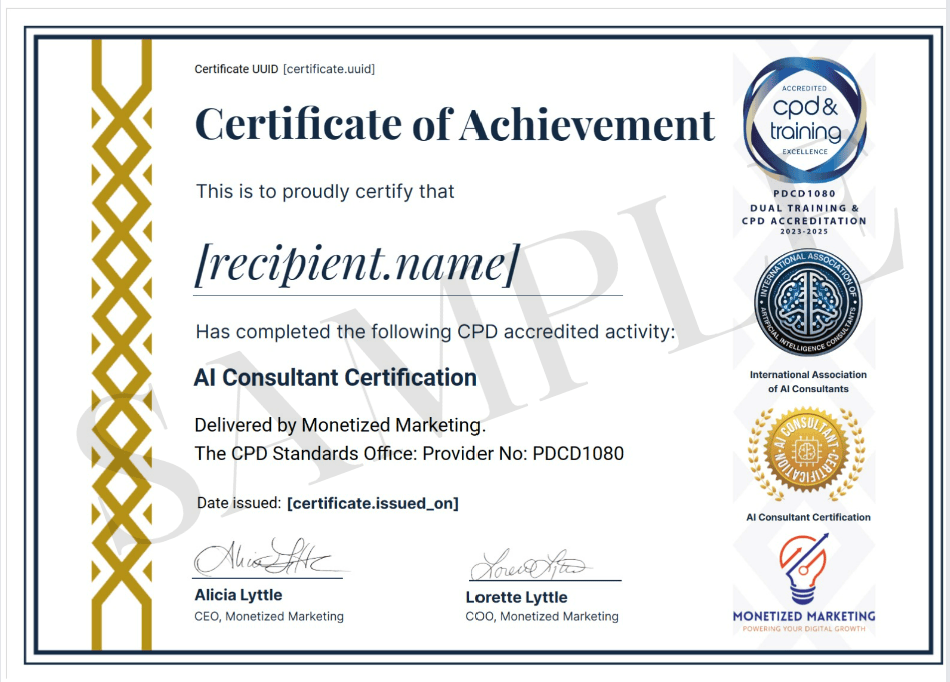The height and width of the screenshot is (682, 950).
Task: Click the name 'Alicia Lyttle'
Action: click(238, 595)
